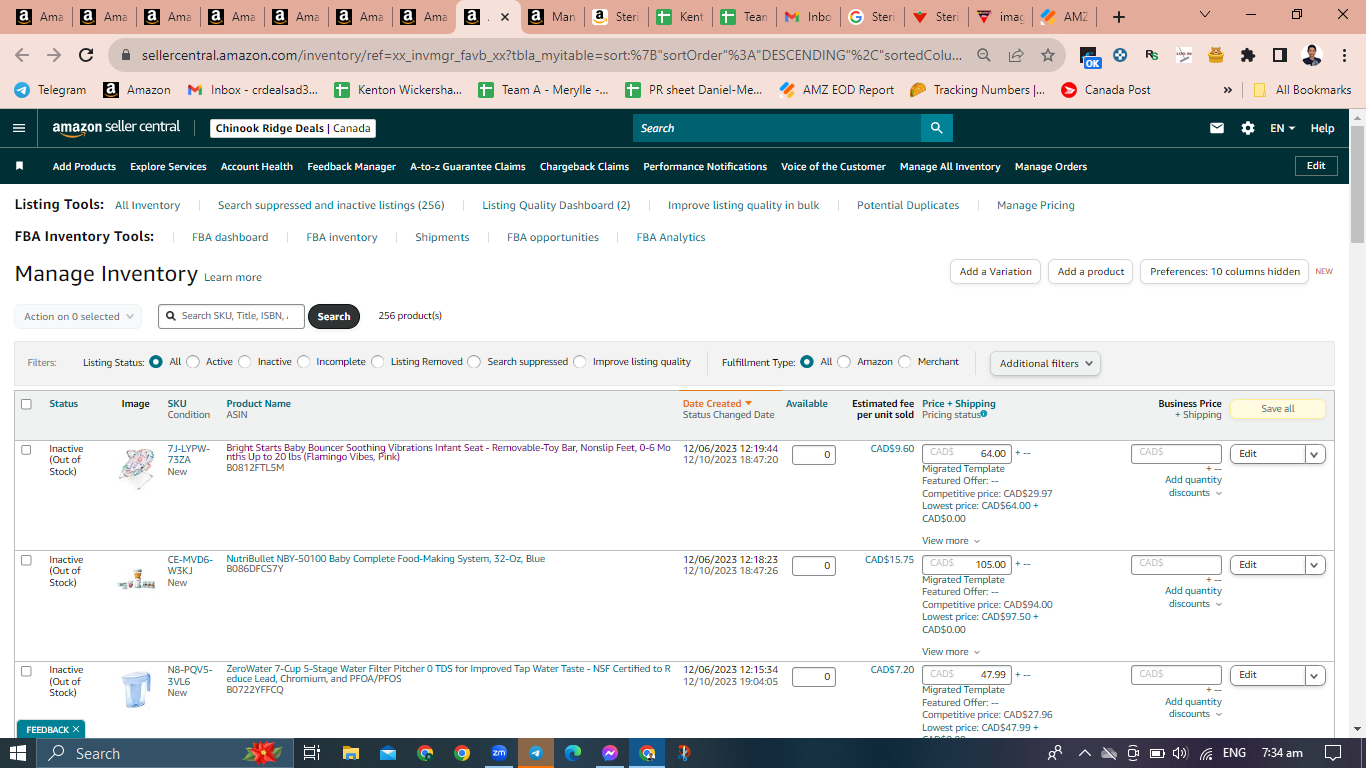Open Task View on the taskbar
The width and height of the screenshot is (1366, 768).
311,753
